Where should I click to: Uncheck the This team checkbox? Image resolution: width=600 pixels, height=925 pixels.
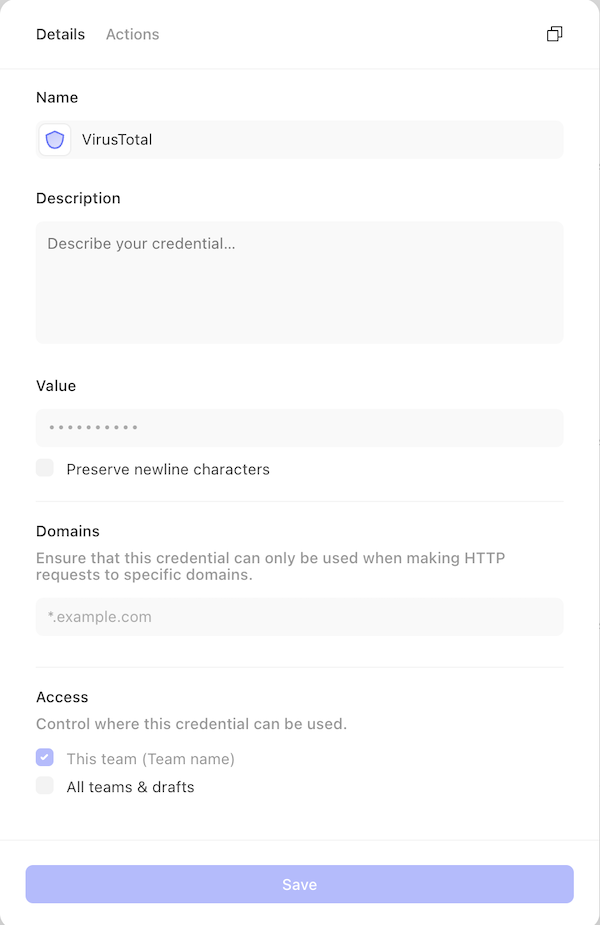pyautogui.click(x=45, y=757)
